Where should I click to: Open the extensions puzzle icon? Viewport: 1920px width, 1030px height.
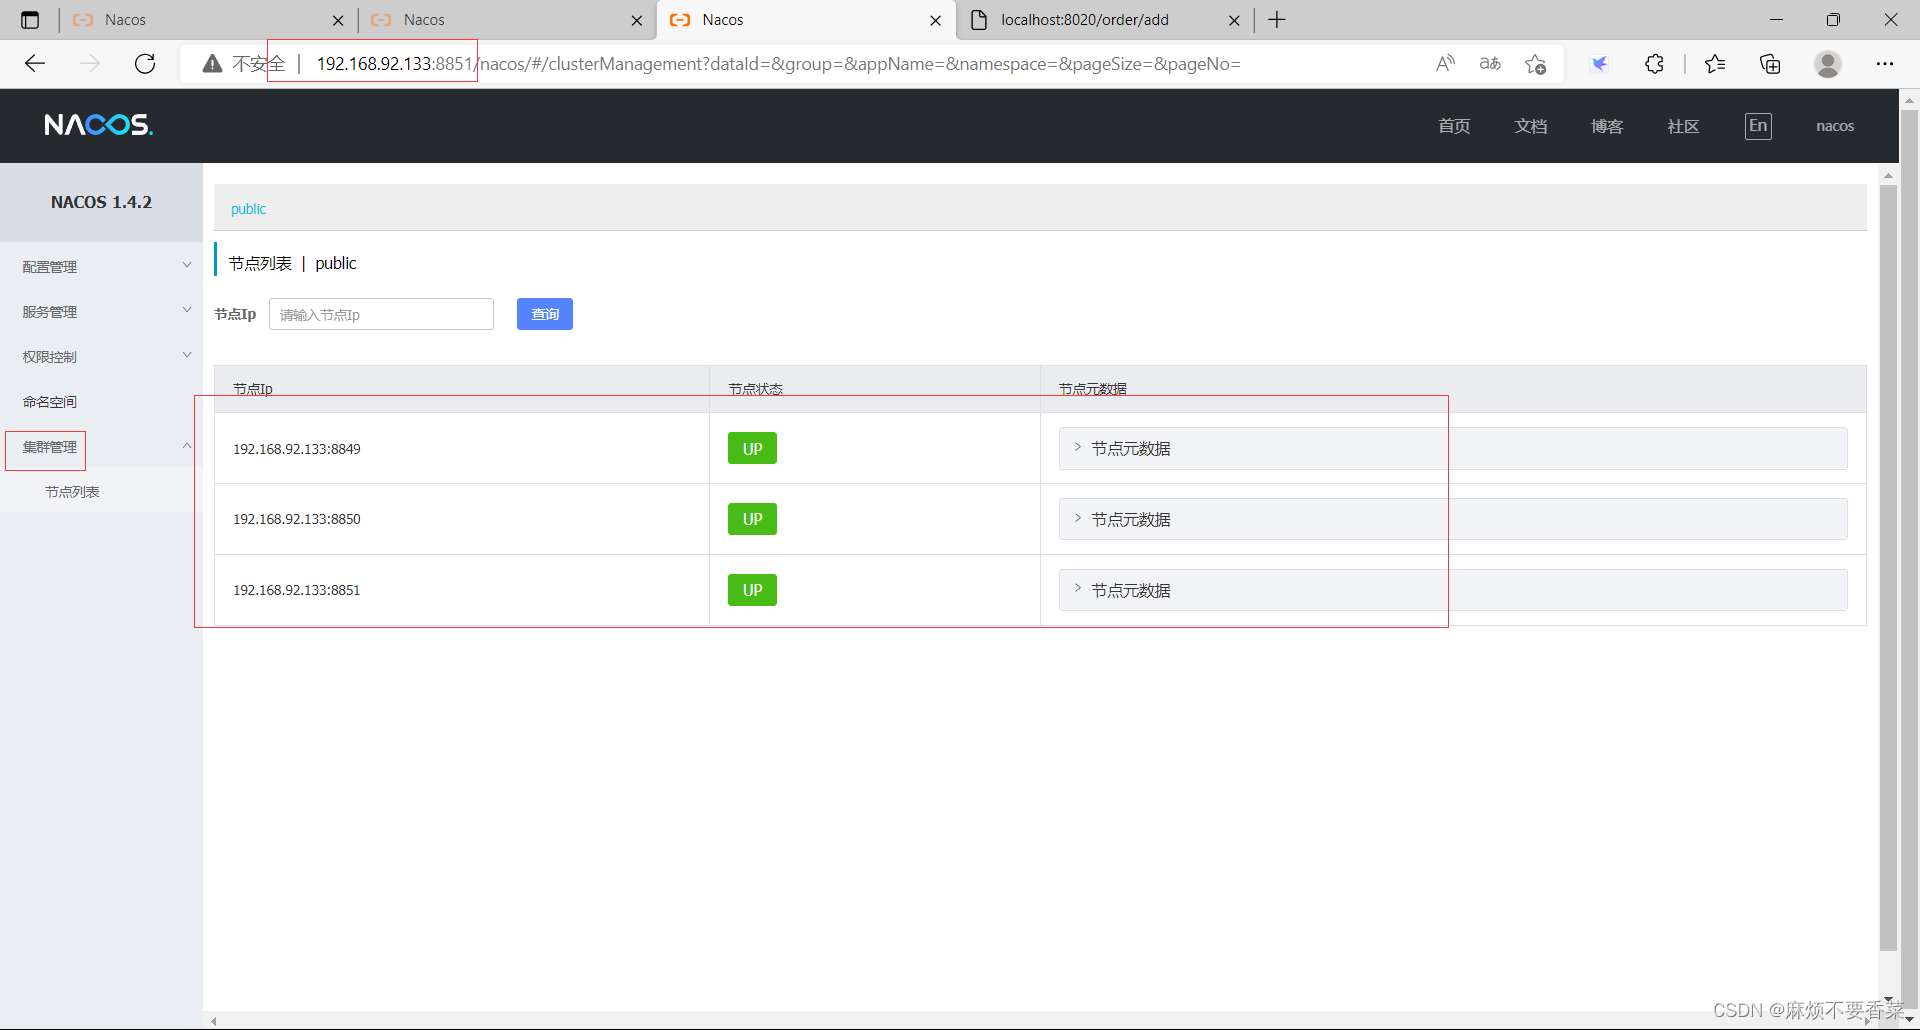tap(1654, 64)
